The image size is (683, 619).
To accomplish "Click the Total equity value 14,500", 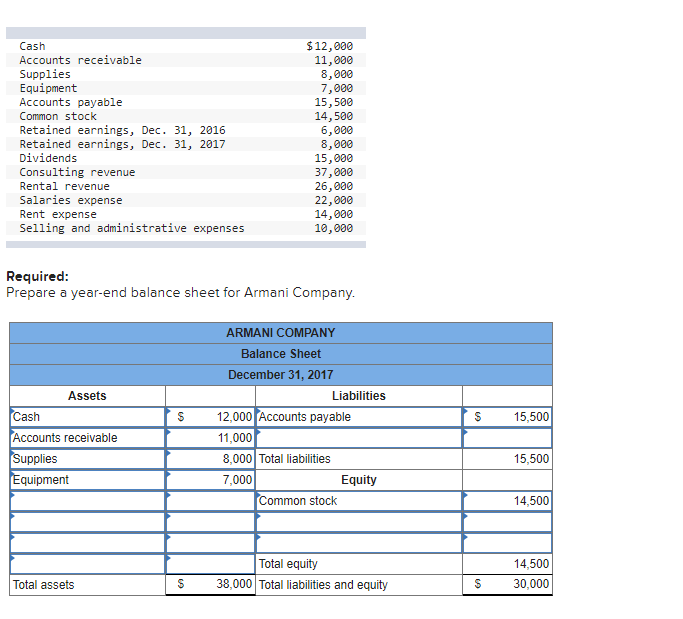I will click(531, 564).
